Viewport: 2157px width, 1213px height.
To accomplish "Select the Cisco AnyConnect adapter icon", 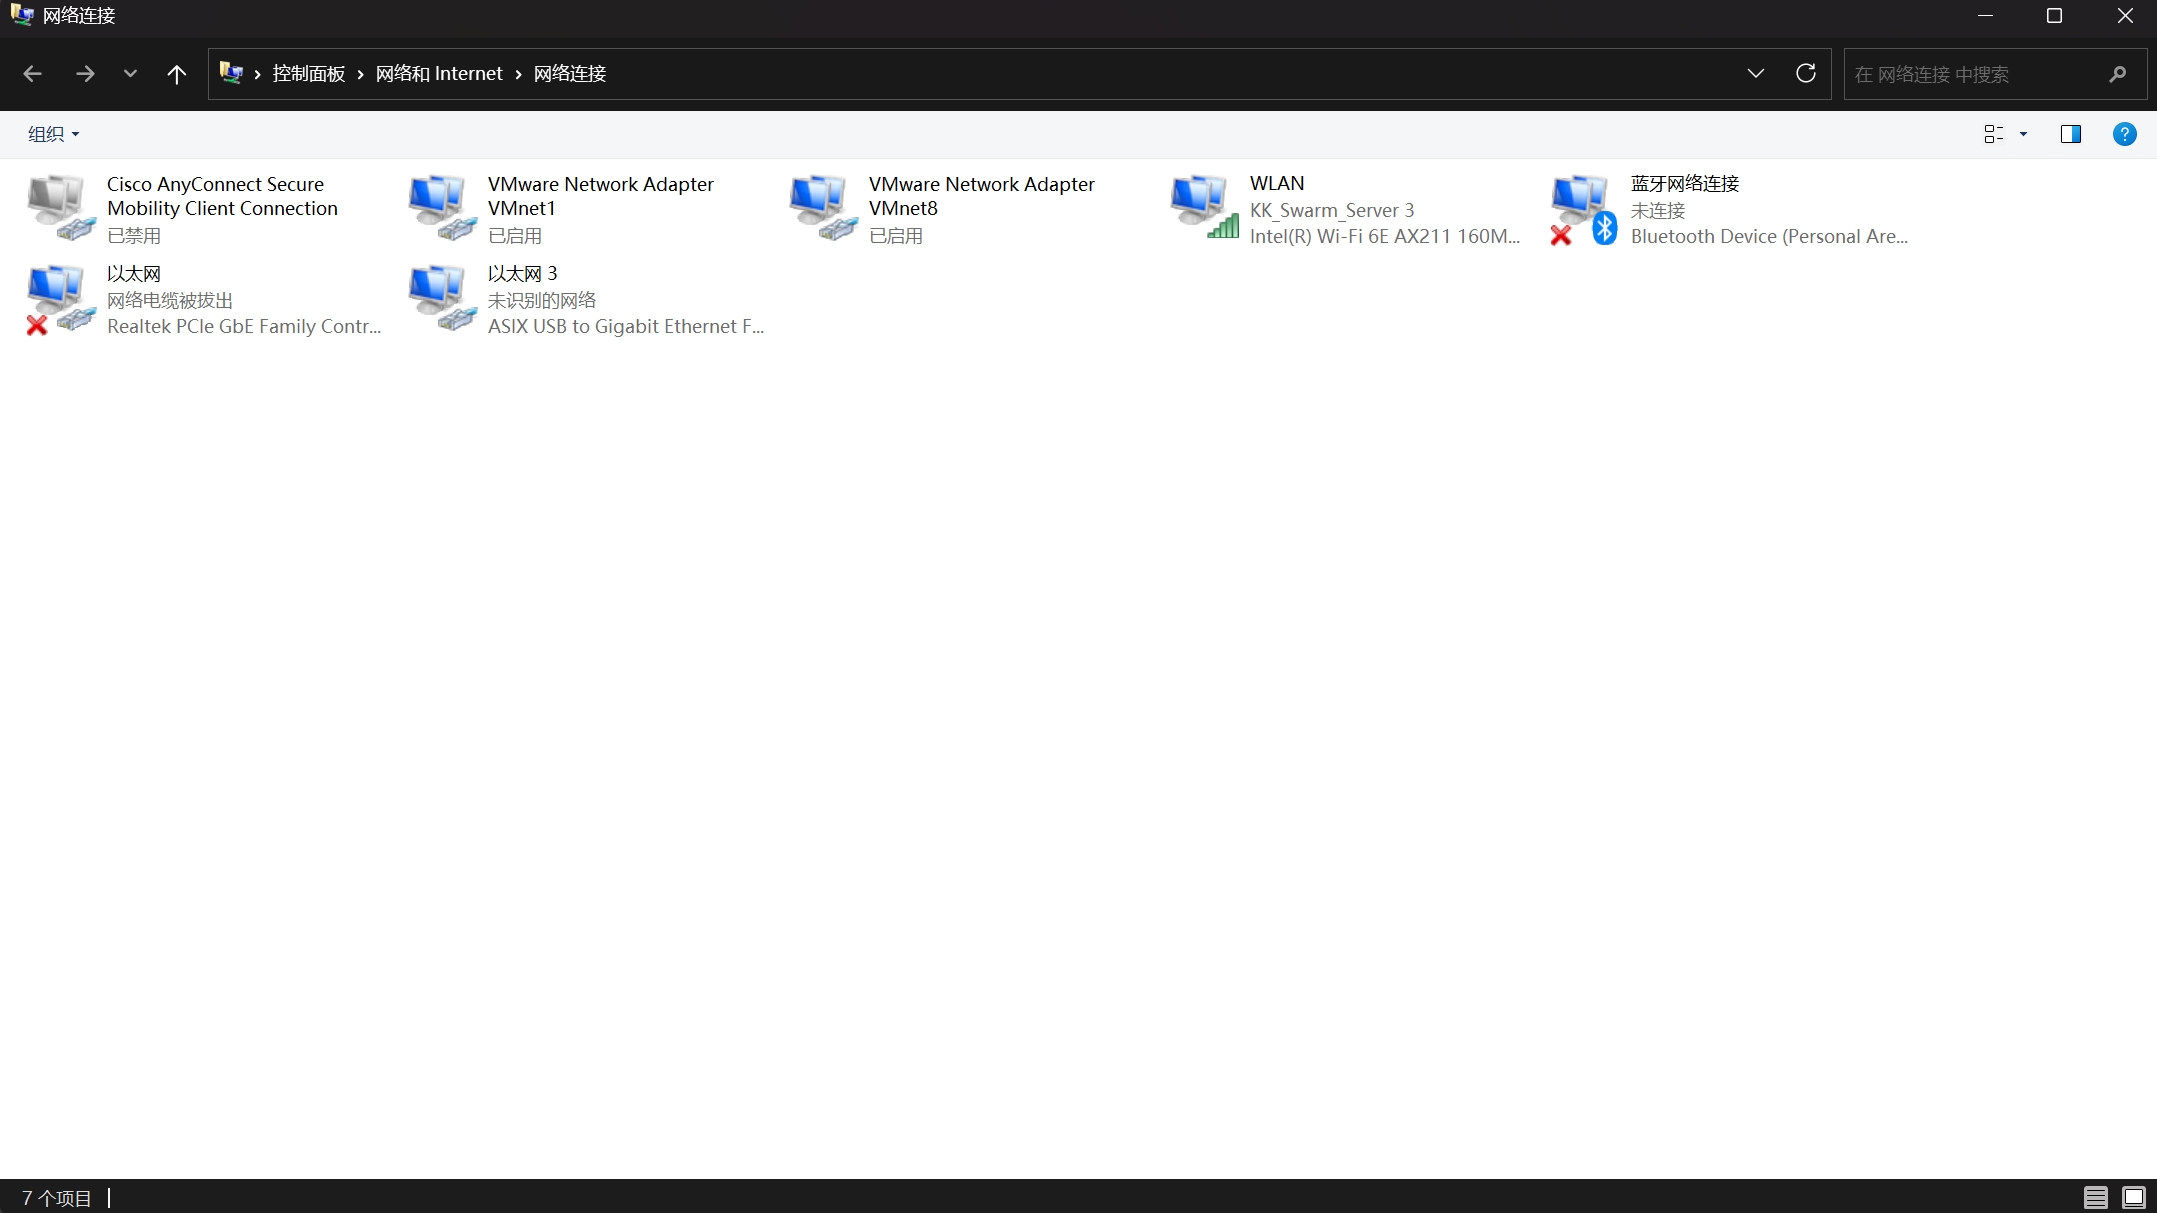I will (61, 207).
